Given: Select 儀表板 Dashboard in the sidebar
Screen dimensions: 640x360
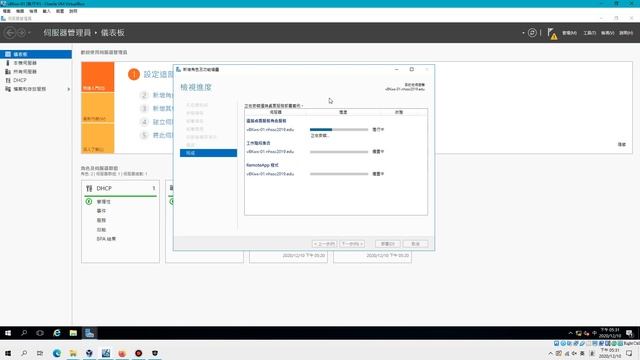Looking at the screenshot, I should tap(36, 54).
